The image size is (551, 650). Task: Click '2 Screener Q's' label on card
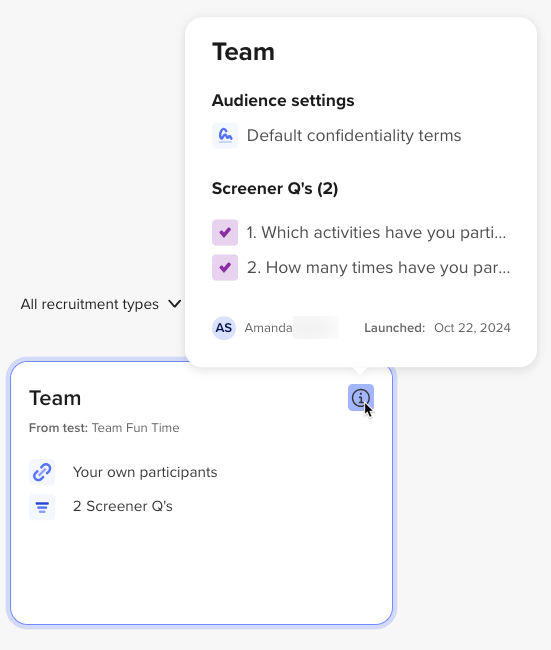(123, 506)
